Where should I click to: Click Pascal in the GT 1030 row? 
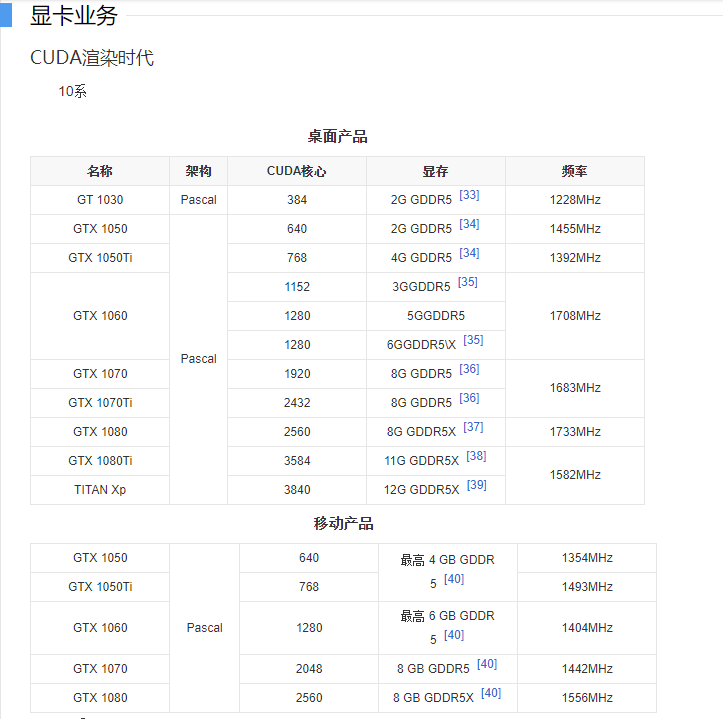[x=198, y=200]
